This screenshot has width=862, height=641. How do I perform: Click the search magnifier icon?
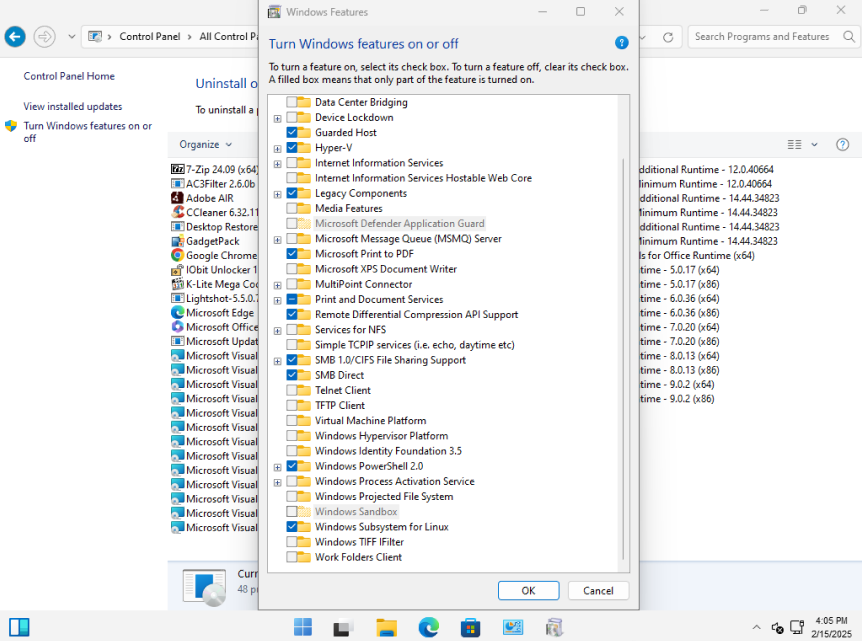[x=849, y=37]
